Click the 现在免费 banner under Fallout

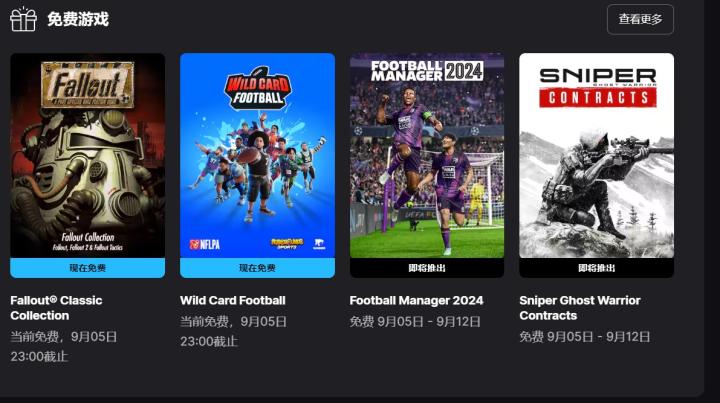pos(88,268)
